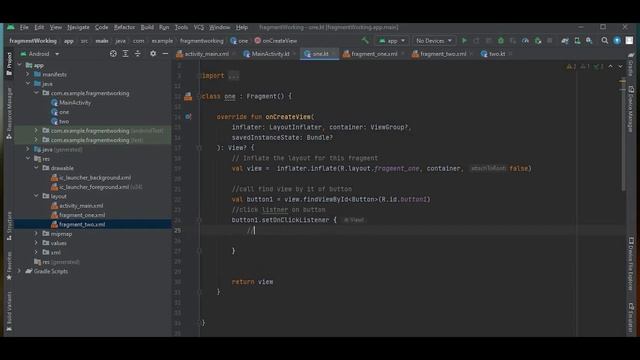Click Attach Debugger to Android Process icon
640x360 pixels.
pyautogui.click(x=538, y=40)
